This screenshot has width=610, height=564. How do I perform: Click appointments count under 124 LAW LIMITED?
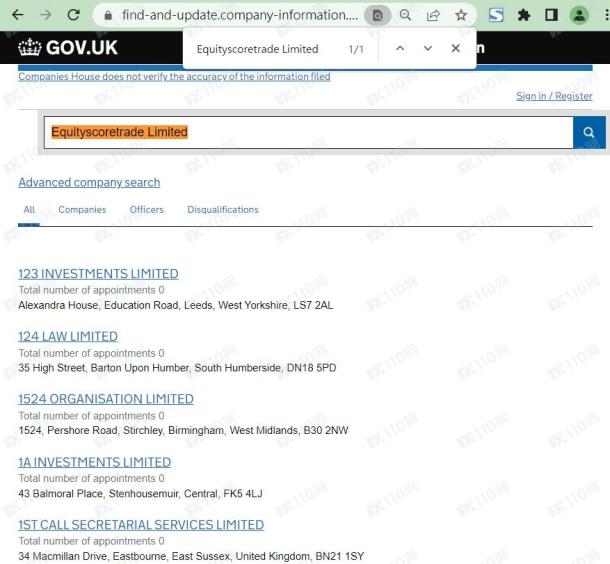point(91,353)
